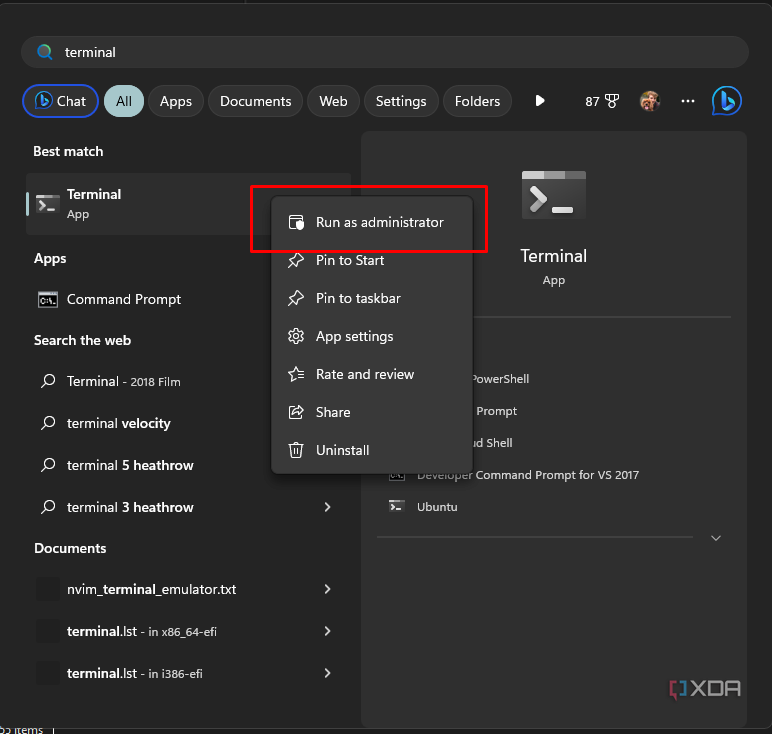772x734 pixels.
Task: Open the large Bing chat icon
Action: coord(727,101)
